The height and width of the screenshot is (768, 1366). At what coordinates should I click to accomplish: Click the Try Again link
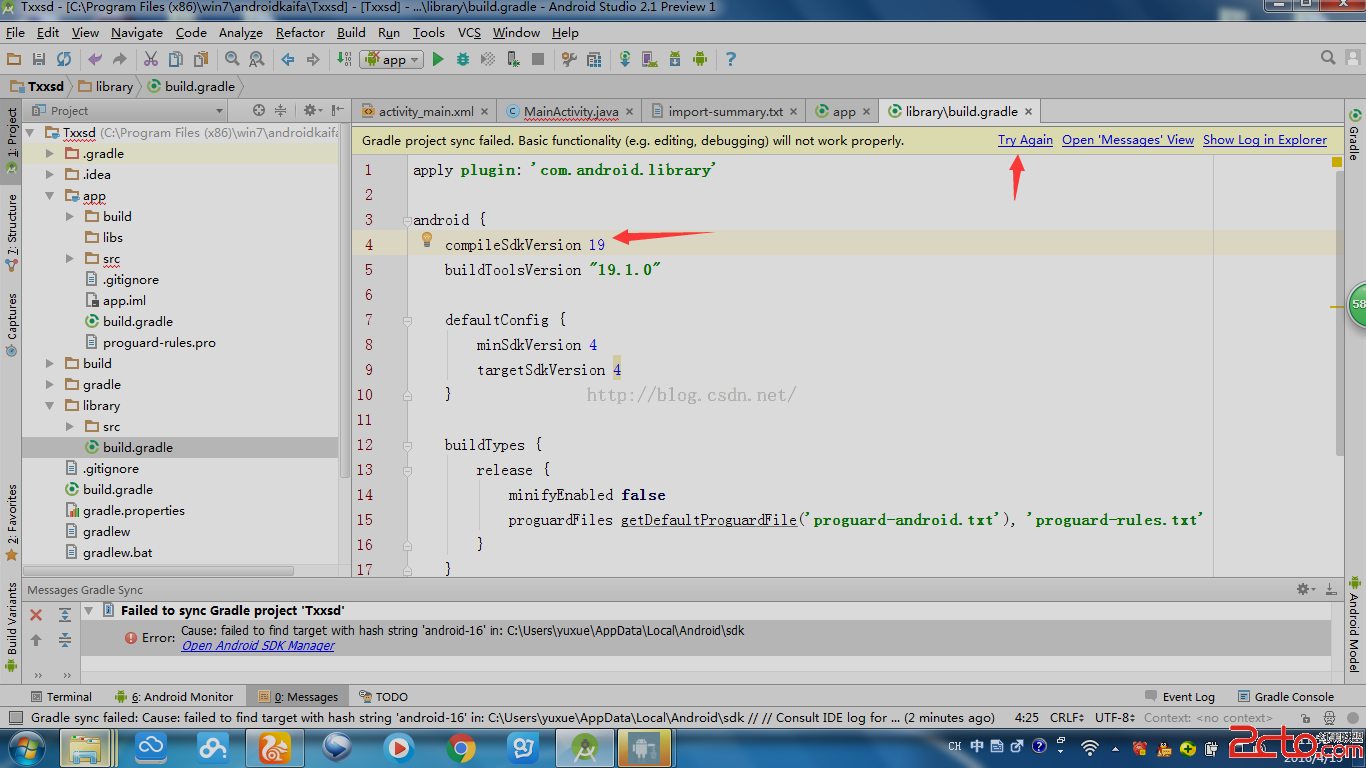pos(1025,140)
